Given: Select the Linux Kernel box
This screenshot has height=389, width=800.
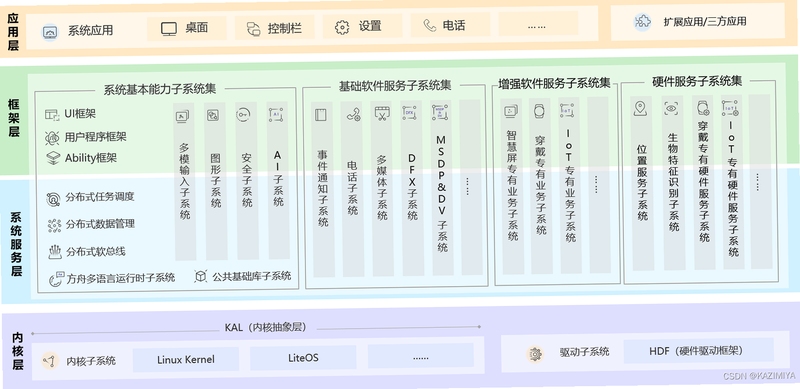Looking at the screenshot, I should click(x=186, y=359).
